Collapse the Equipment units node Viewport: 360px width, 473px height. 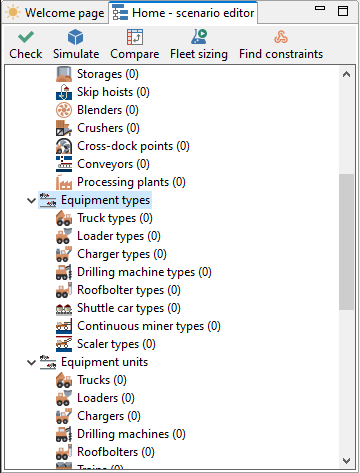pyautogui.click(x=31, y=363)
